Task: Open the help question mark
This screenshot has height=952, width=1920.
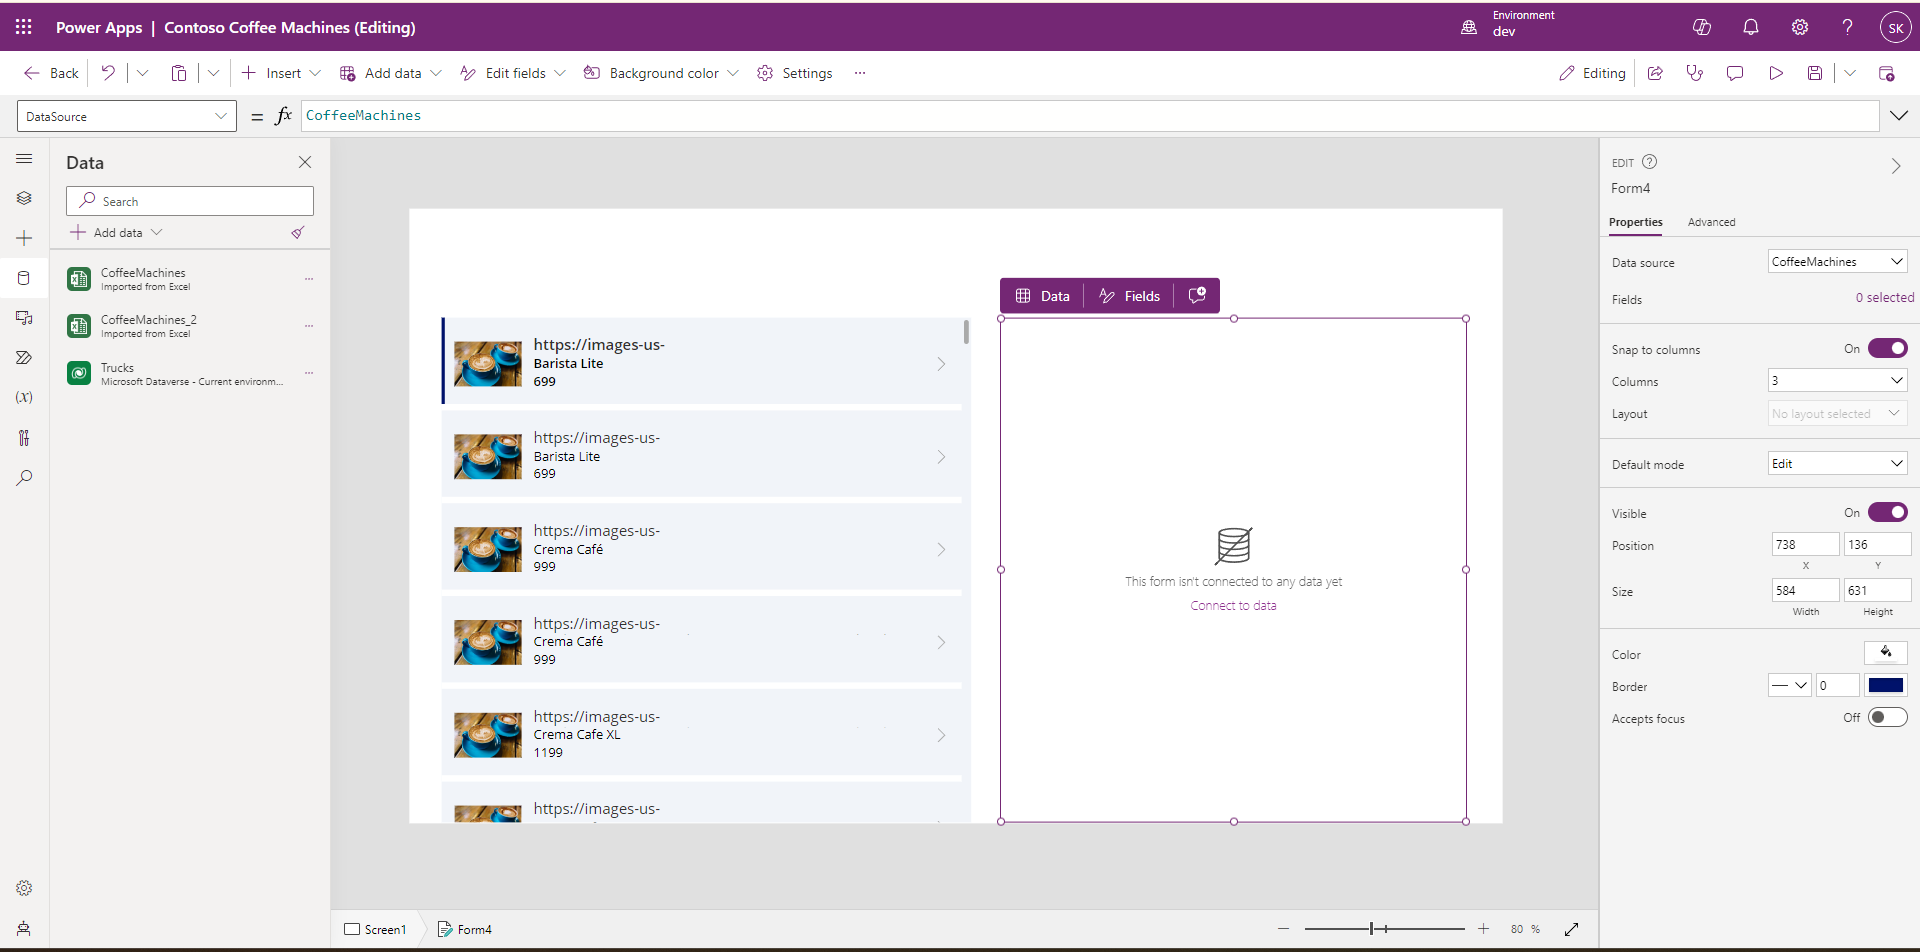Action: click(x=1848, y=27)
